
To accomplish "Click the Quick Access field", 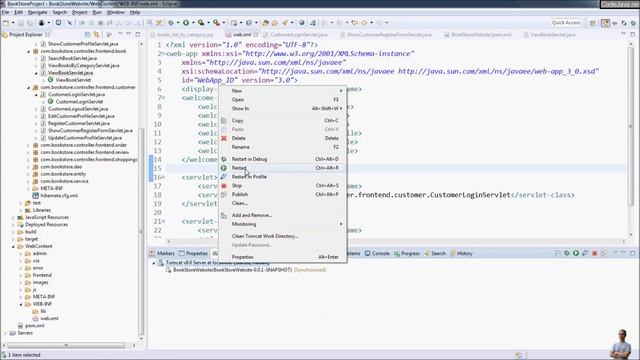I will coord(566,23).
